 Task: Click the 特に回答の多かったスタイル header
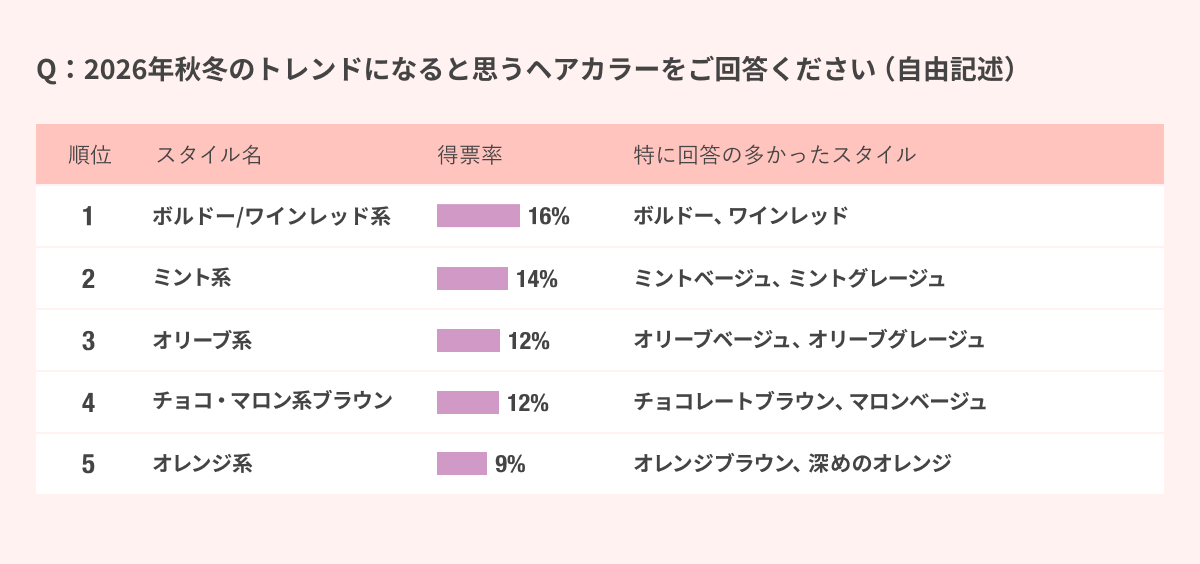[775, 155]
